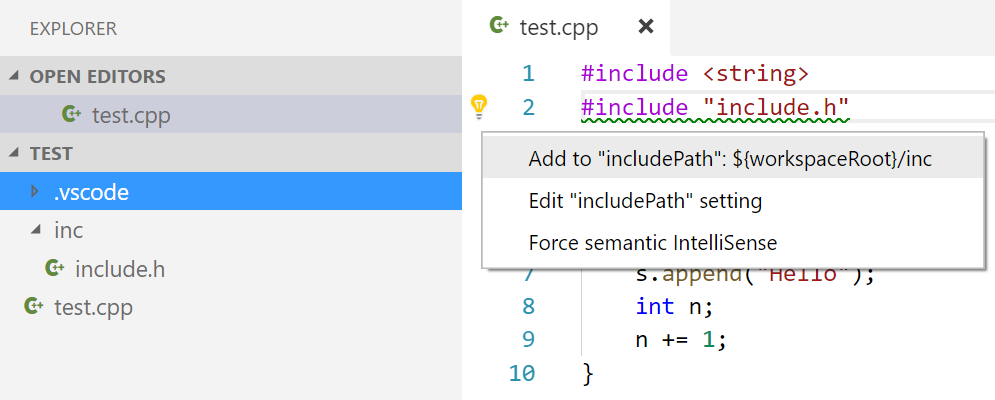This screenshot has width=995, height=400.
Task: Choose Add to "includePath": ${workspaceRoot}/inc
Action: (732, 159)
